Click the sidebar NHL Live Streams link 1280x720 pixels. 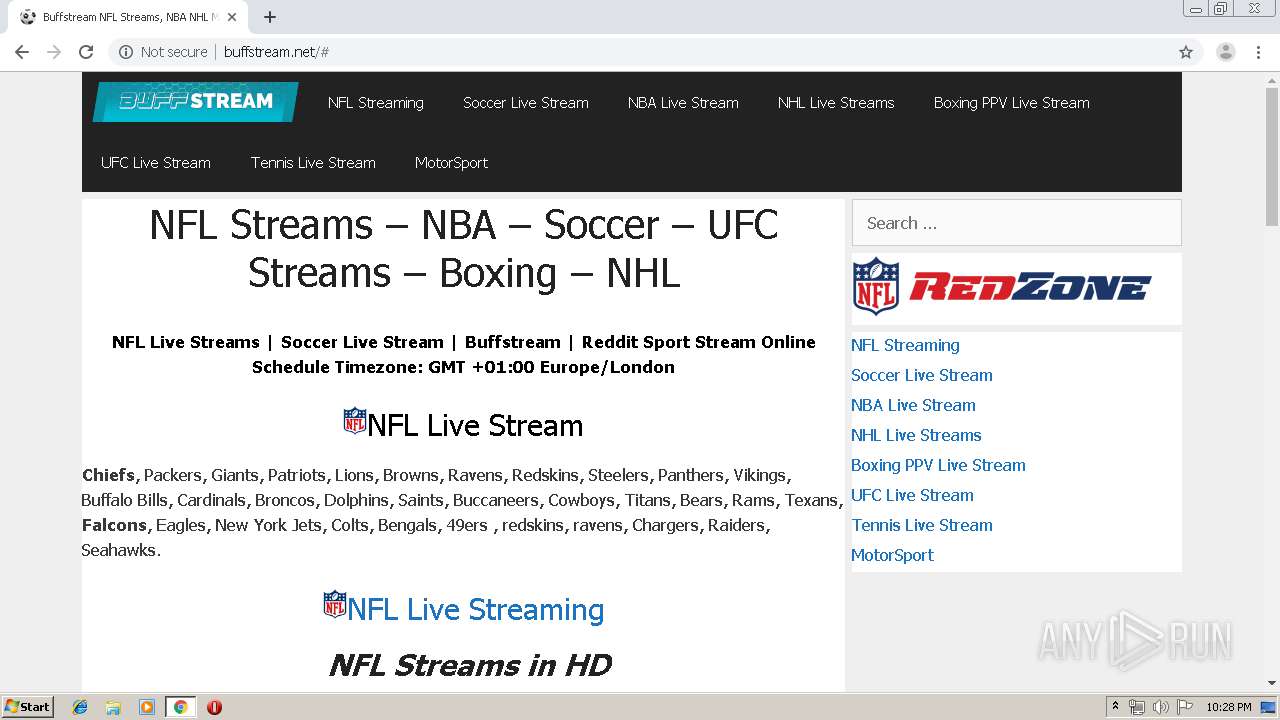(x=916, y=435)
